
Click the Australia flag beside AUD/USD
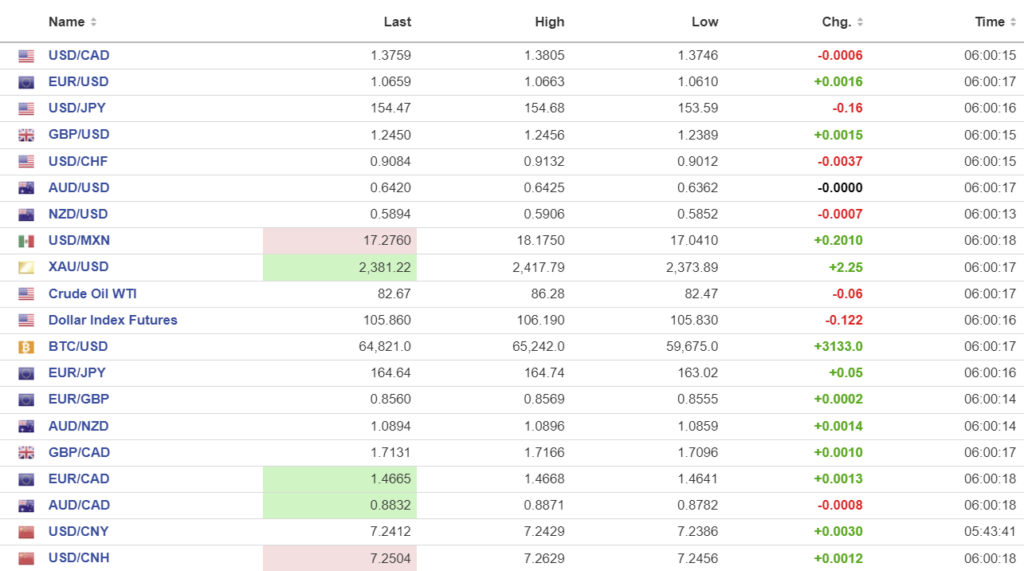pos(26,188)
